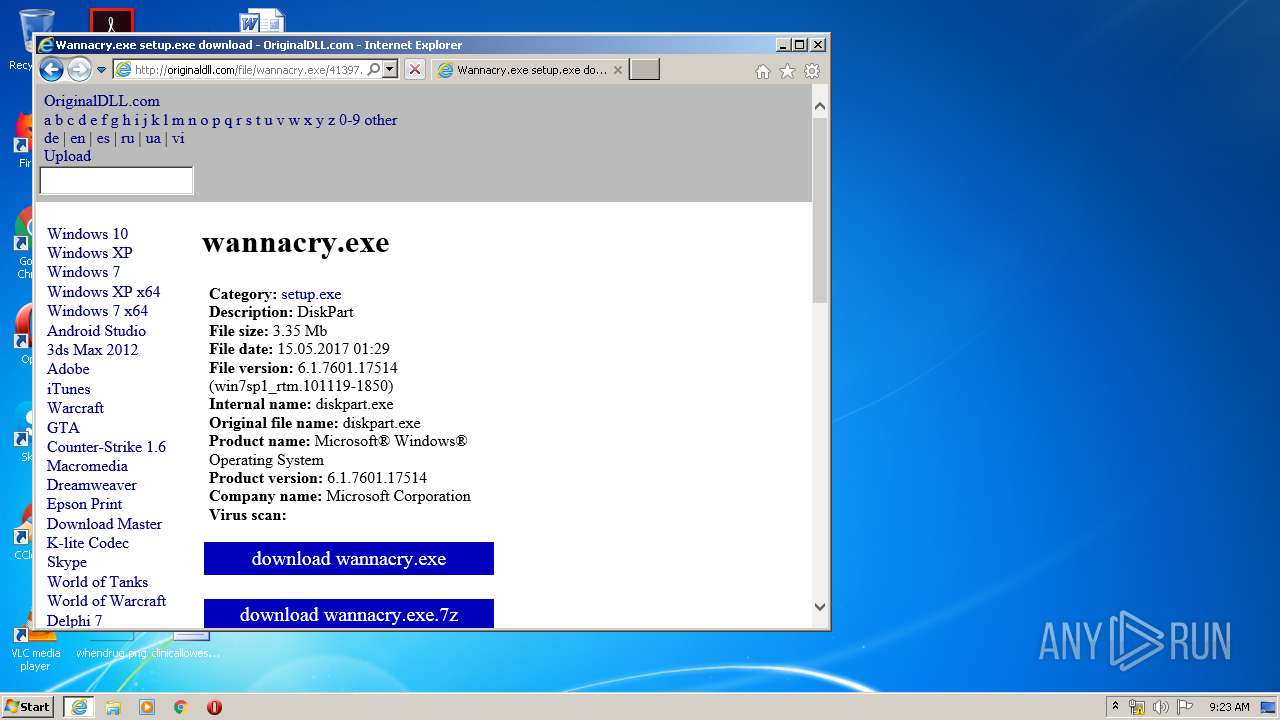The image size is (1280, 720).
Task: Open the Windows Start button
Action: (x=27, y=706)
